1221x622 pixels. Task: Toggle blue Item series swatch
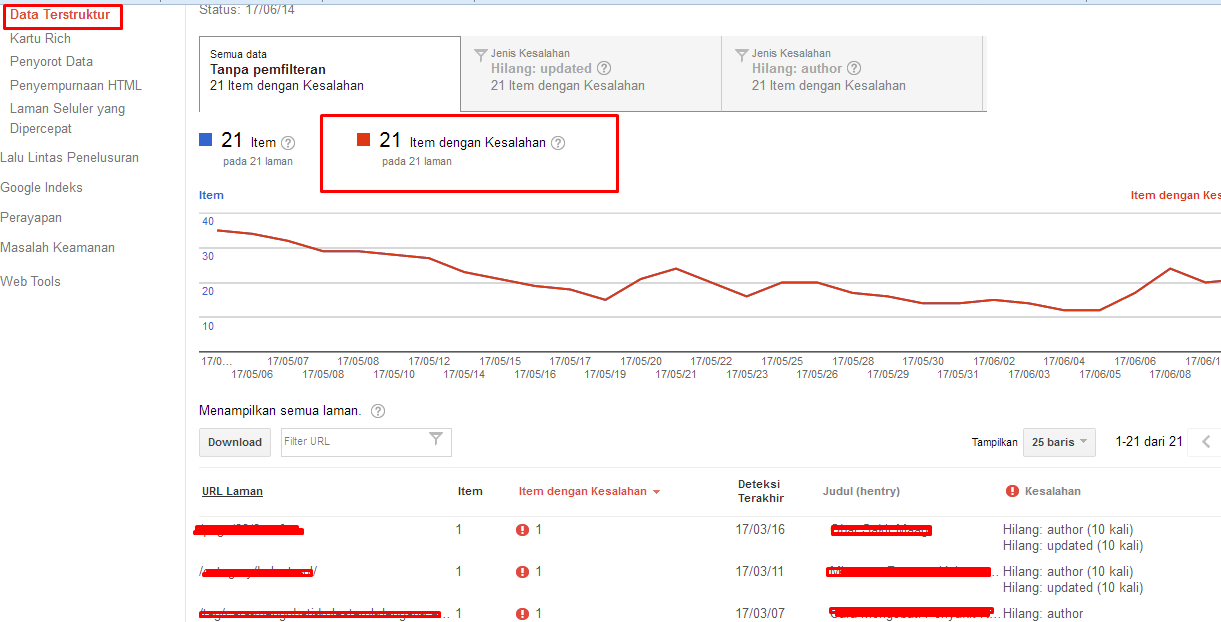[x=205, y=140]
